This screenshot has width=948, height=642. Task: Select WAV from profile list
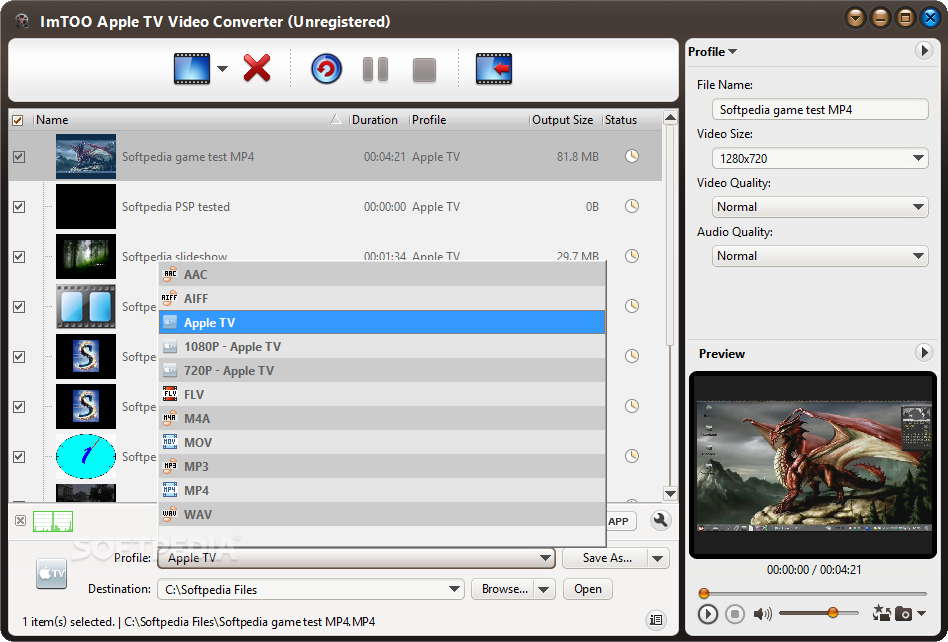click(382, 514)
